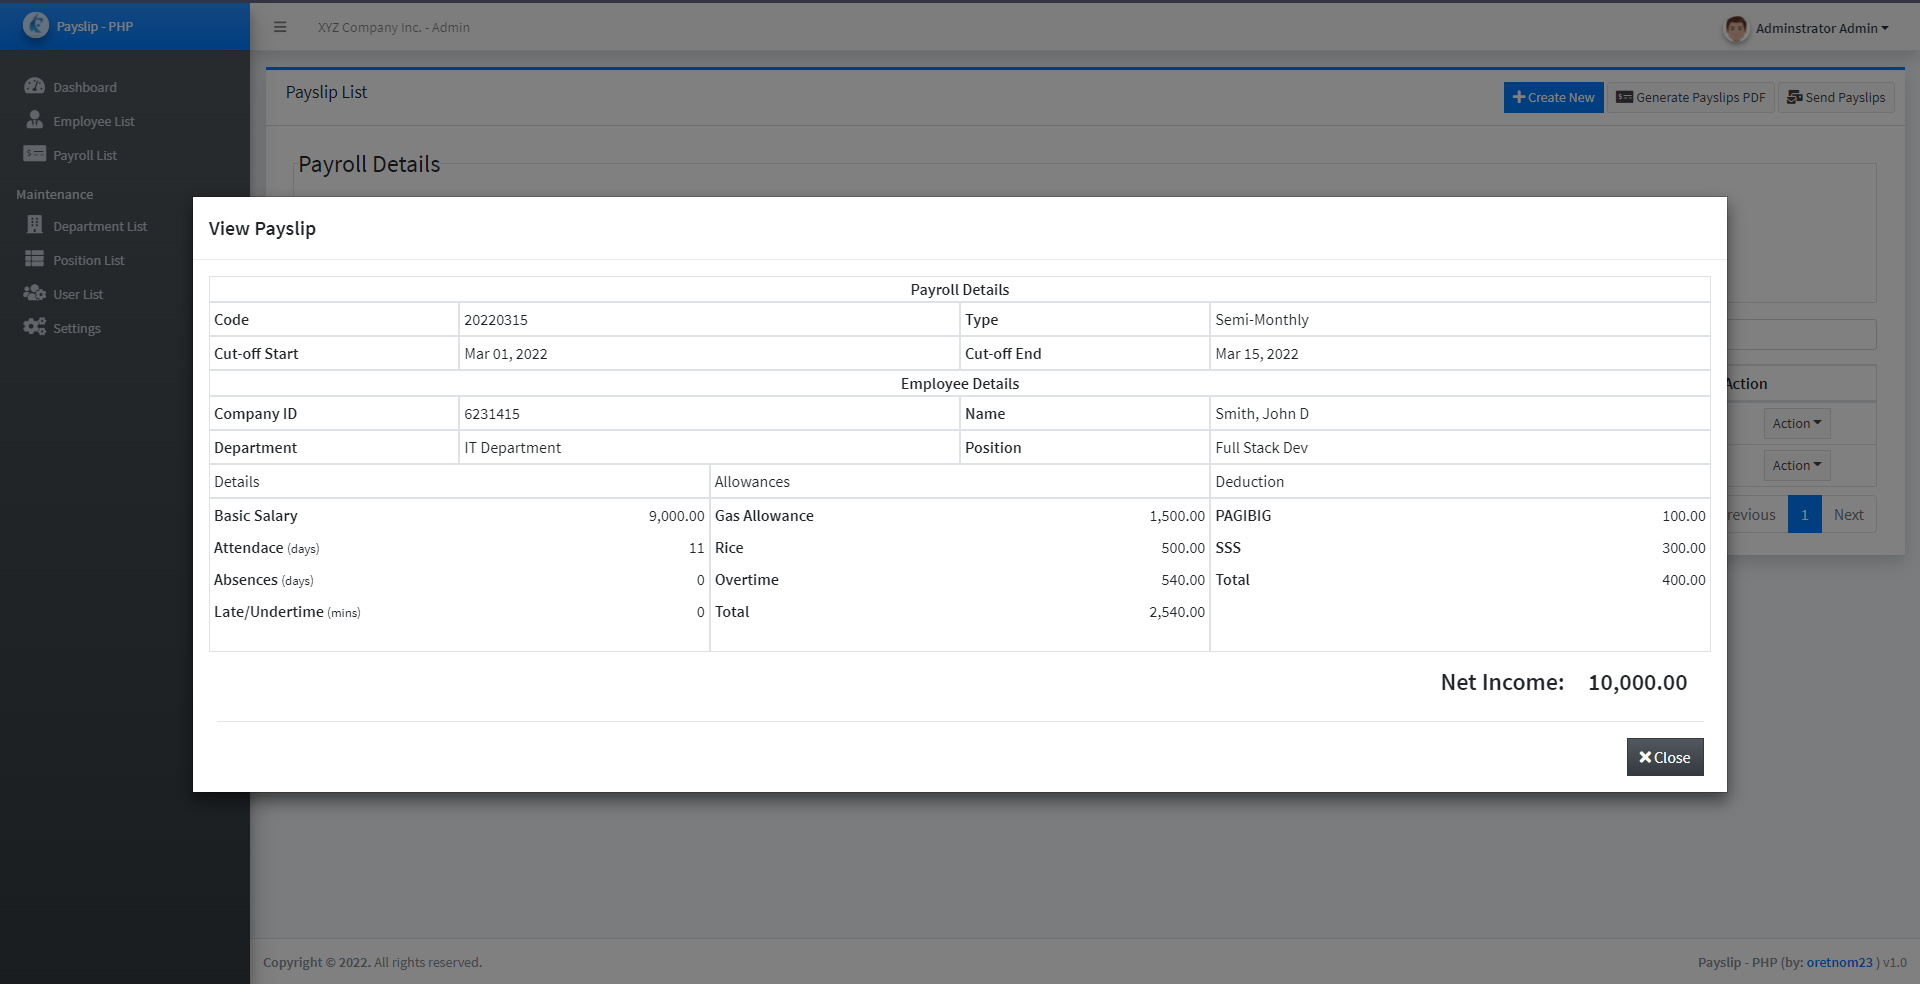Click the View Payslip modal title
The image size is (1920, 984).
click(x=262, y=228)
